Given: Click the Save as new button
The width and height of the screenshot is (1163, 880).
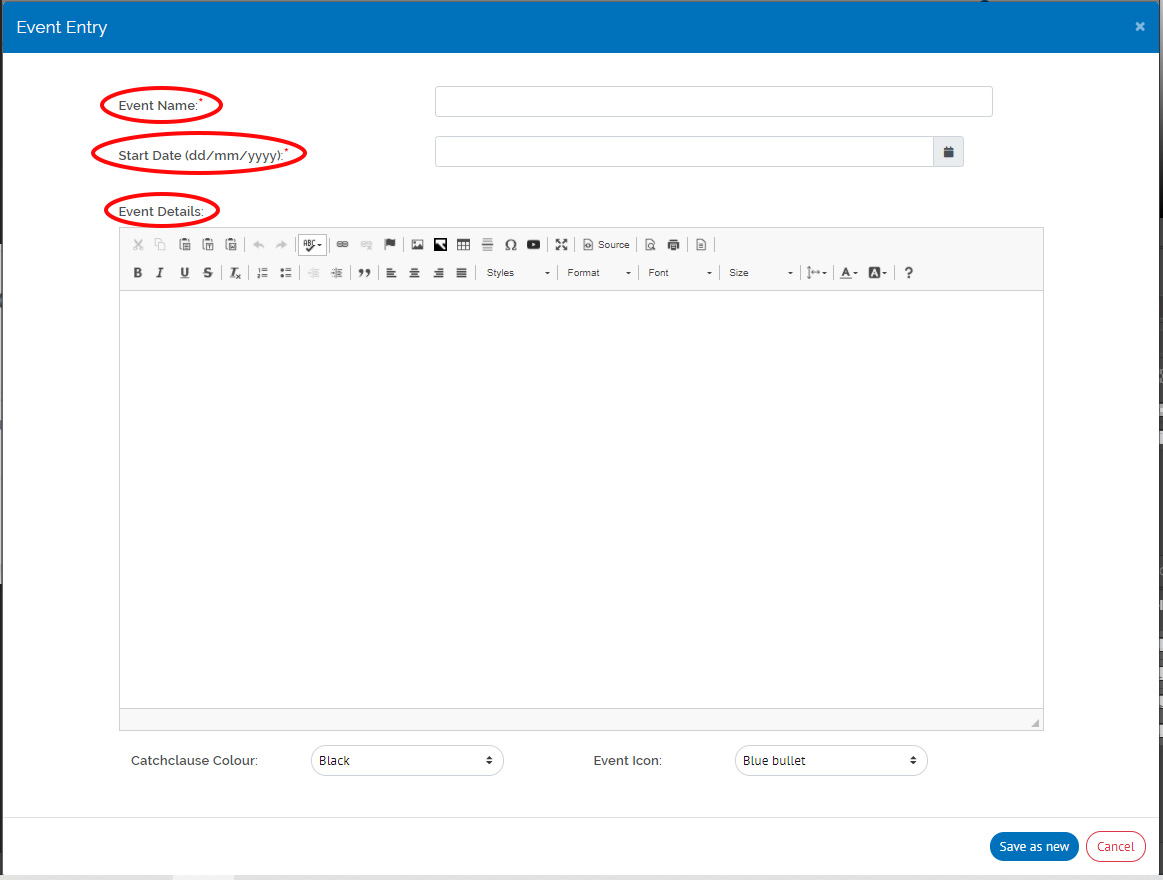Looking at the screenshot, I should 1034,847.
